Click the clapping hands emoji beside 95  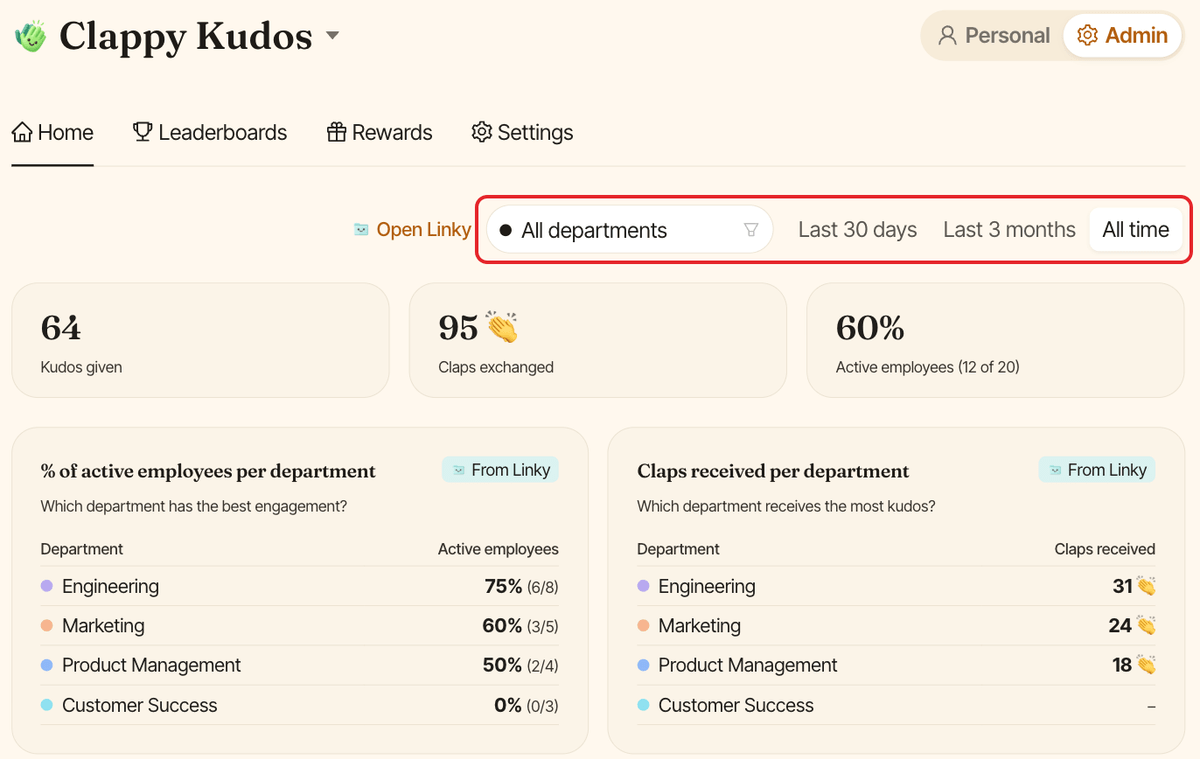[502, 327]
